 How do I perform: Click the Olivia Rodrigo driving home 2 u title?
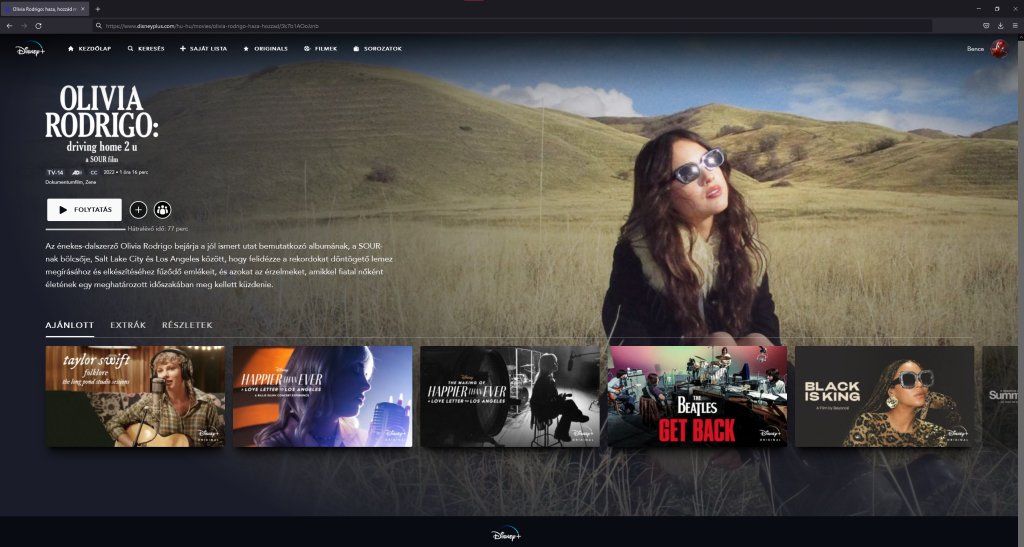[102, 123]
